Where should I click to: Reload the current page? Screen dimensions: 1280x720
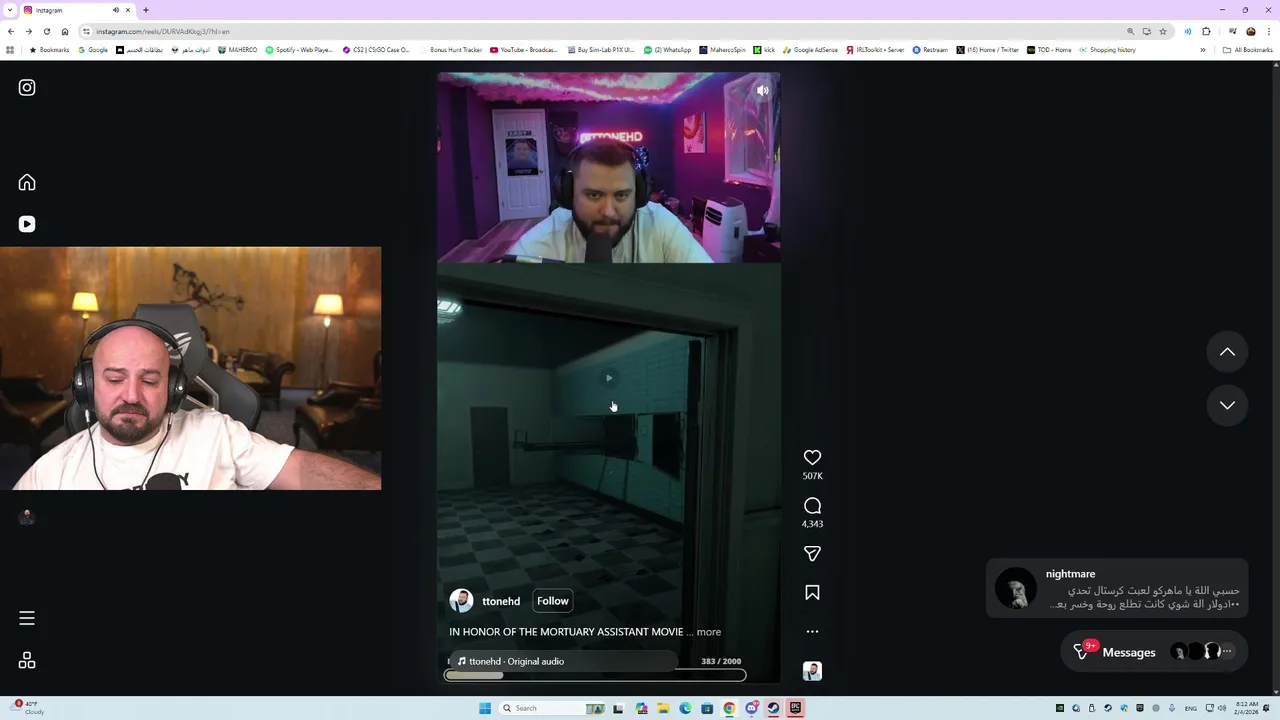[47, 31]
